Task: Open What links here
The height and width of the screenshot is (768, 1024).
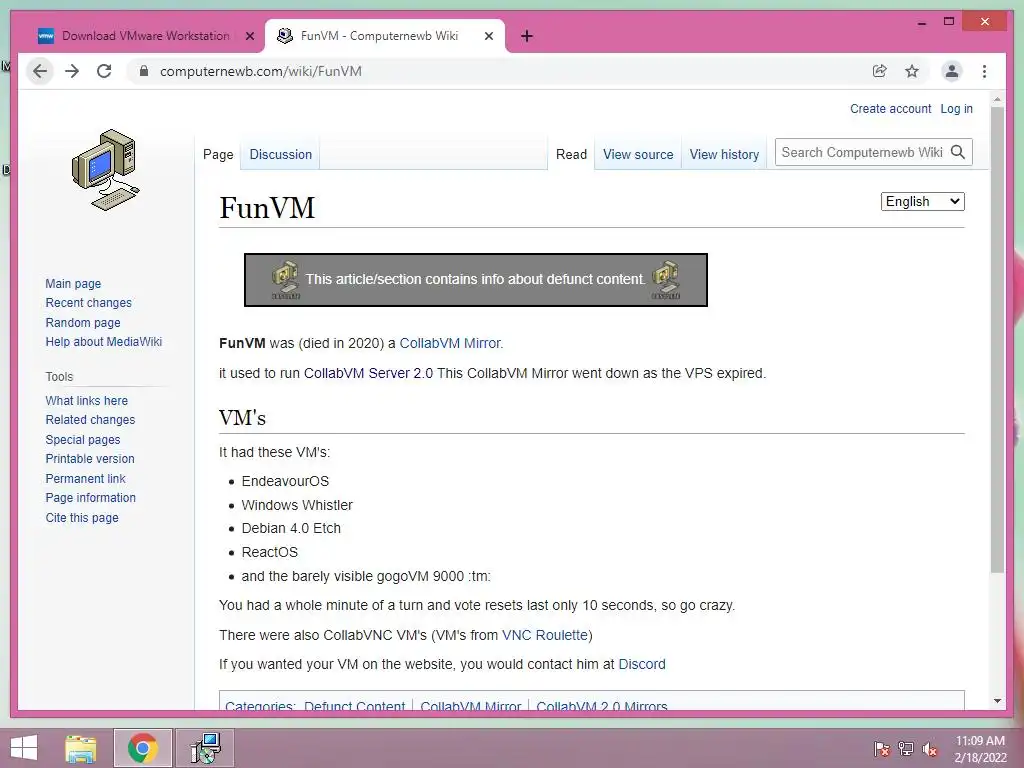Action: click(x=86, y=400)
